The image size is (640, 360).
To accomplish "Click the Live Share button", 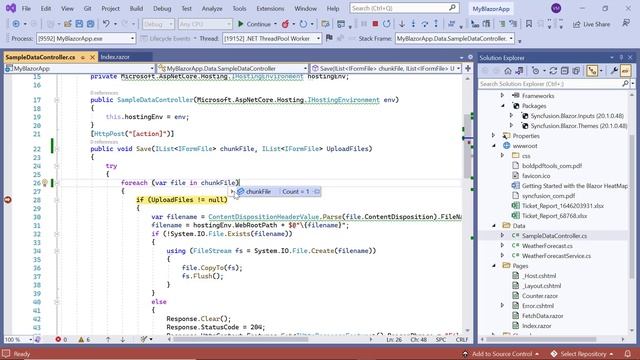I will tap(592, 24).
